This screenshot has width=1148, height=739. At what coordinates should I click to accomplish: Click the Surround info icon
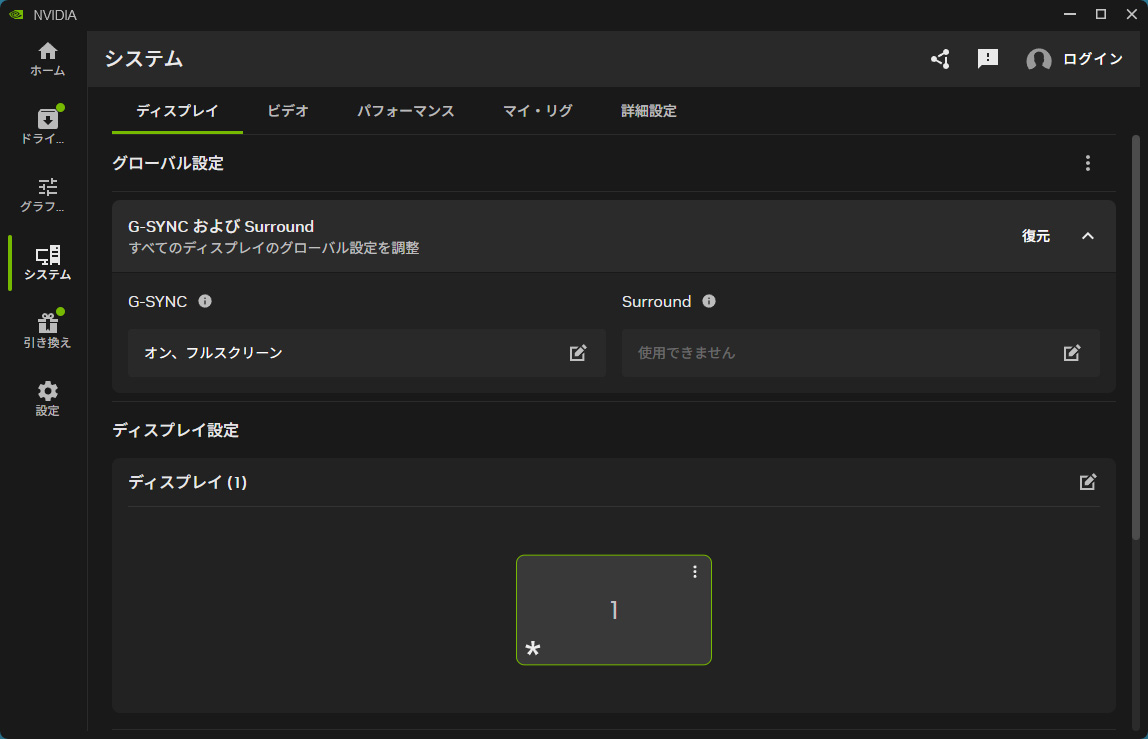point(709,301)
